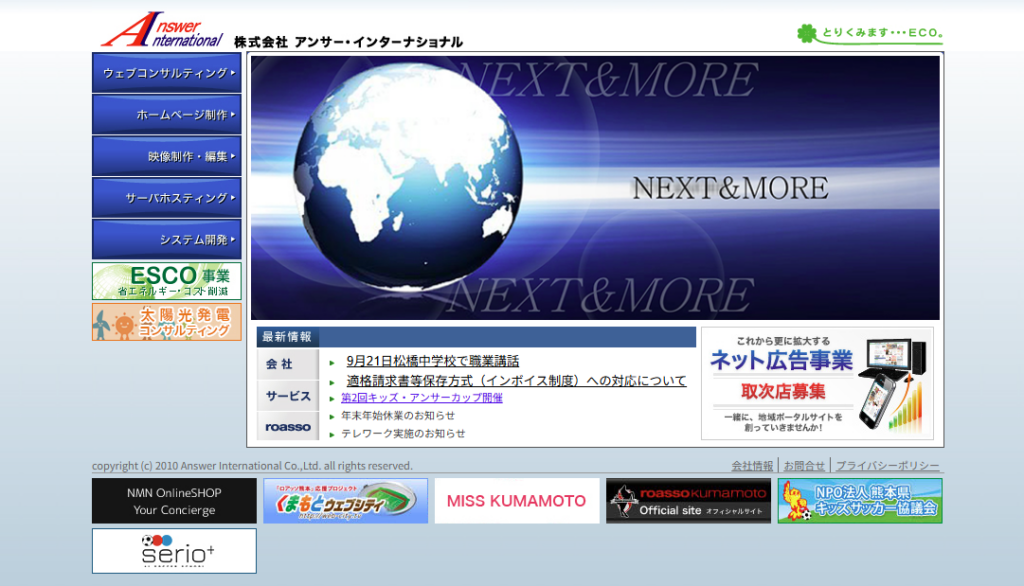Open the NMN OnlineSHOP banner

174,500
